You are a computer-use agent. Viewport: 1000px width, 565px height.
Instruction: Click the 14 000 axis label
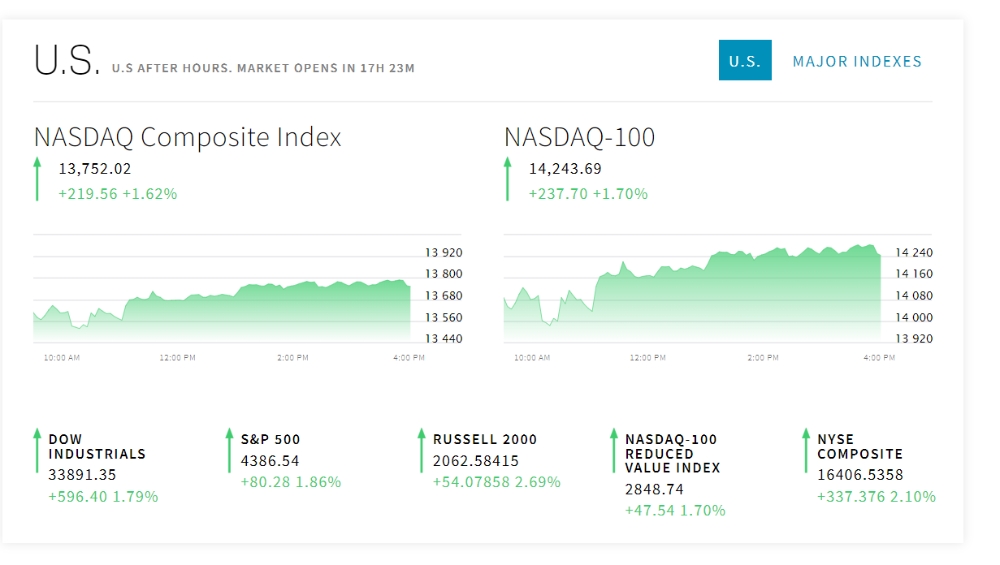(914, 318)
